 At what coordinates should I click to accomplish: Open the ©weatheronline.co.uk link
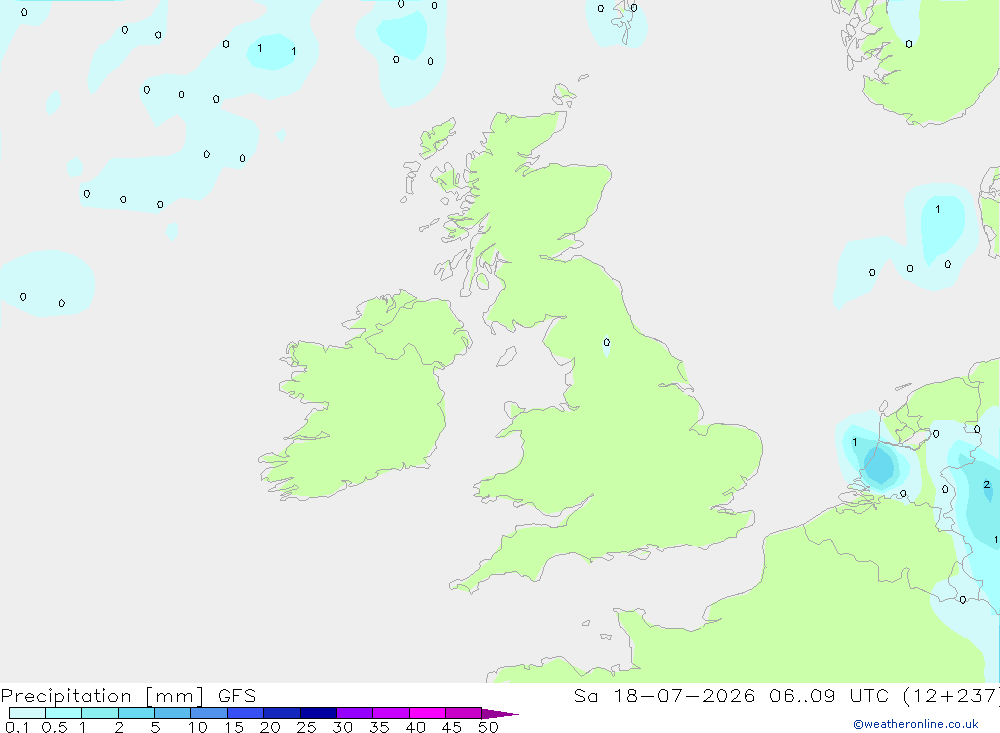coord(916,724)
